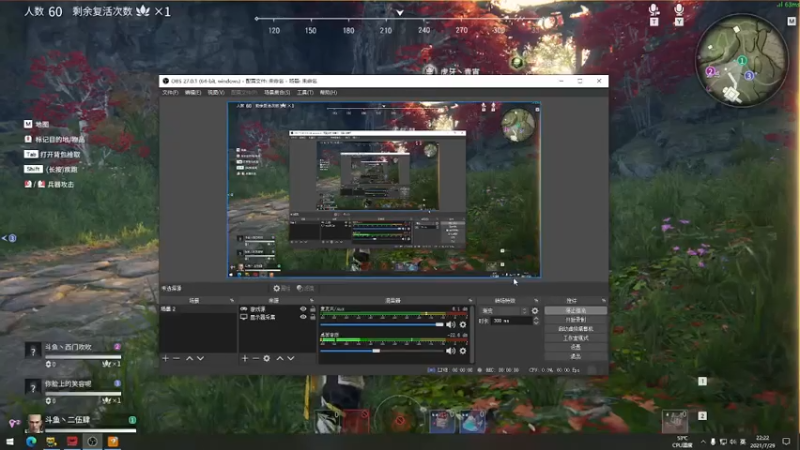The image size is (800, 450).
Task: Click the tray volume speaker icon
Action: tap(733, 442)
